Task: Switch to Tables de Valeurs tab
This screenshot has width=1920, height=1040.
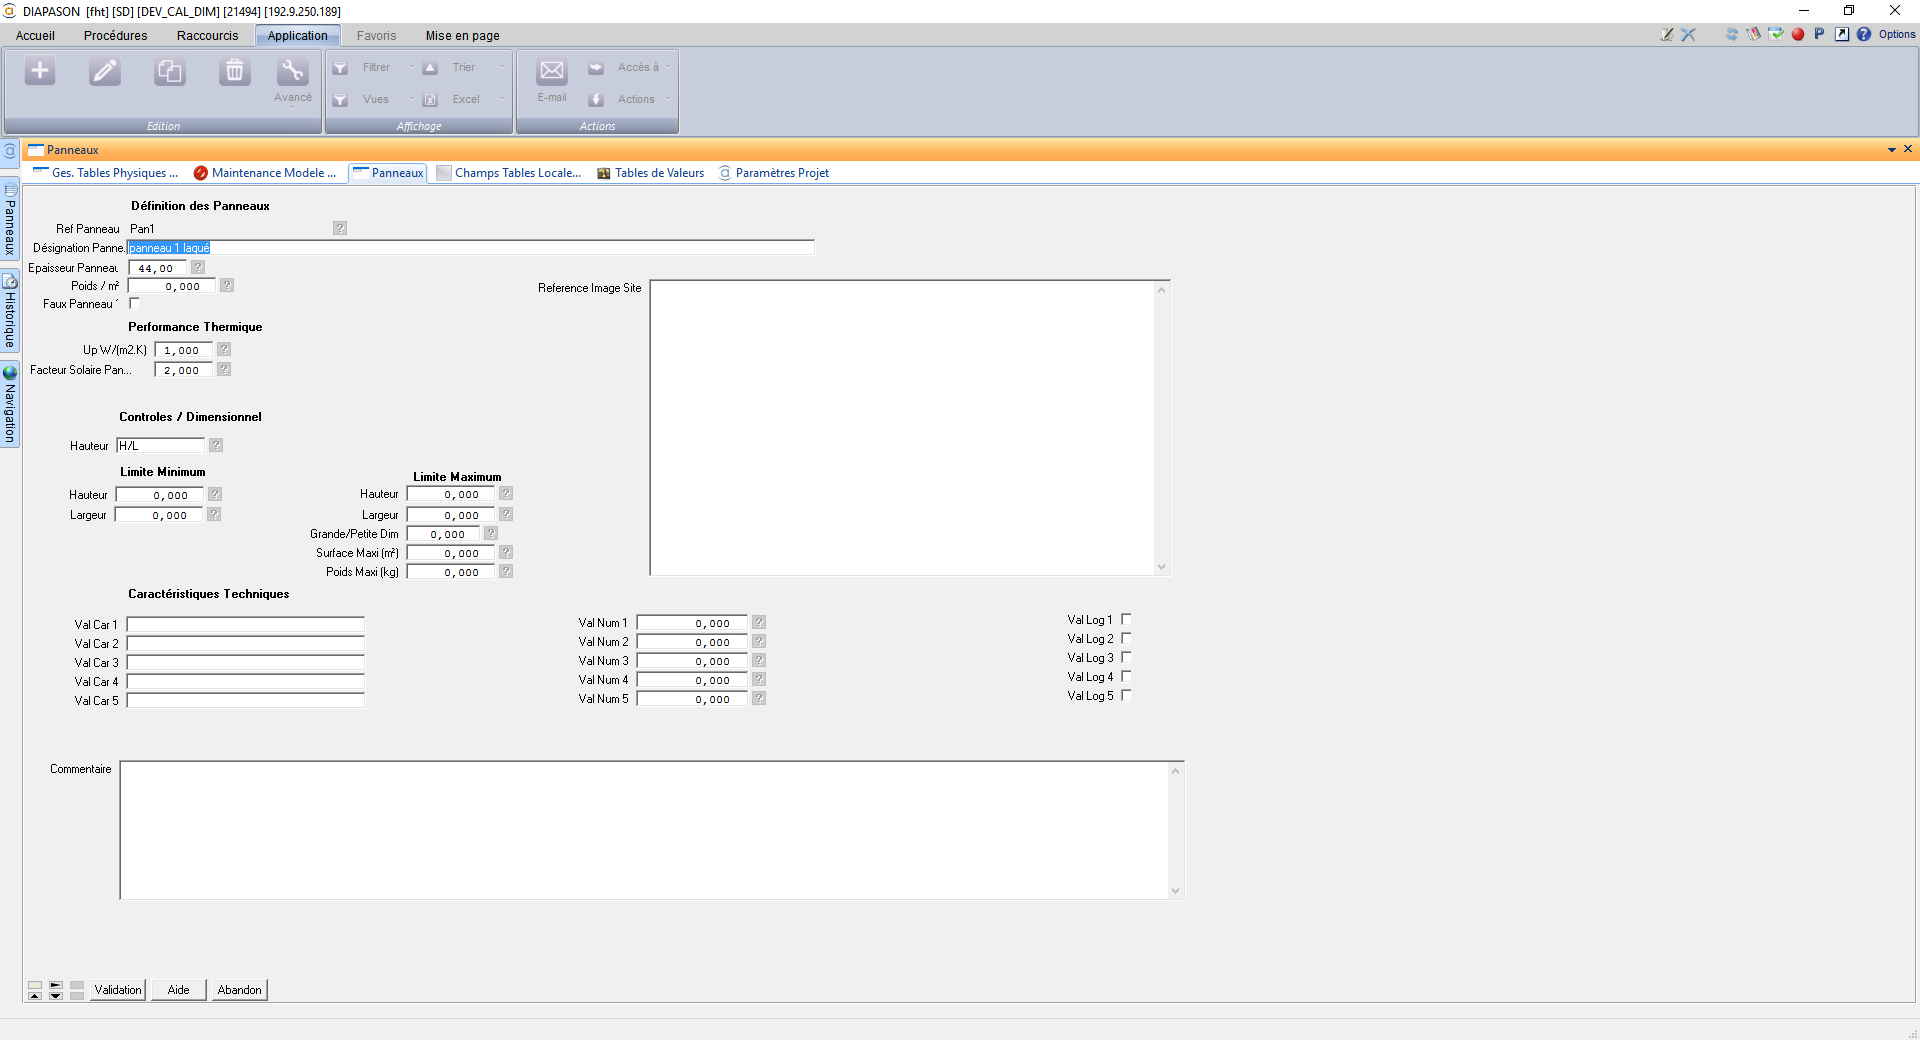Action: click(658, 173)
